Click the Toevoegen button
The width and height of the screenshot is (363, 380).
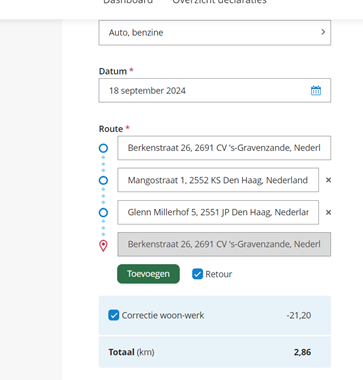[148, 274]
